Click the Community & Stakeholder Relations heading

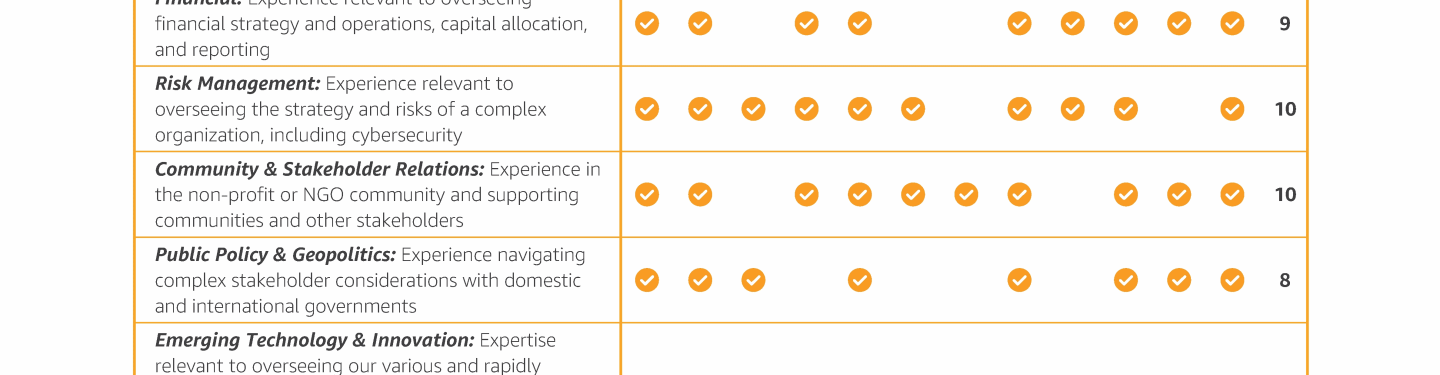pyautogui.click(x=320, y=169)
